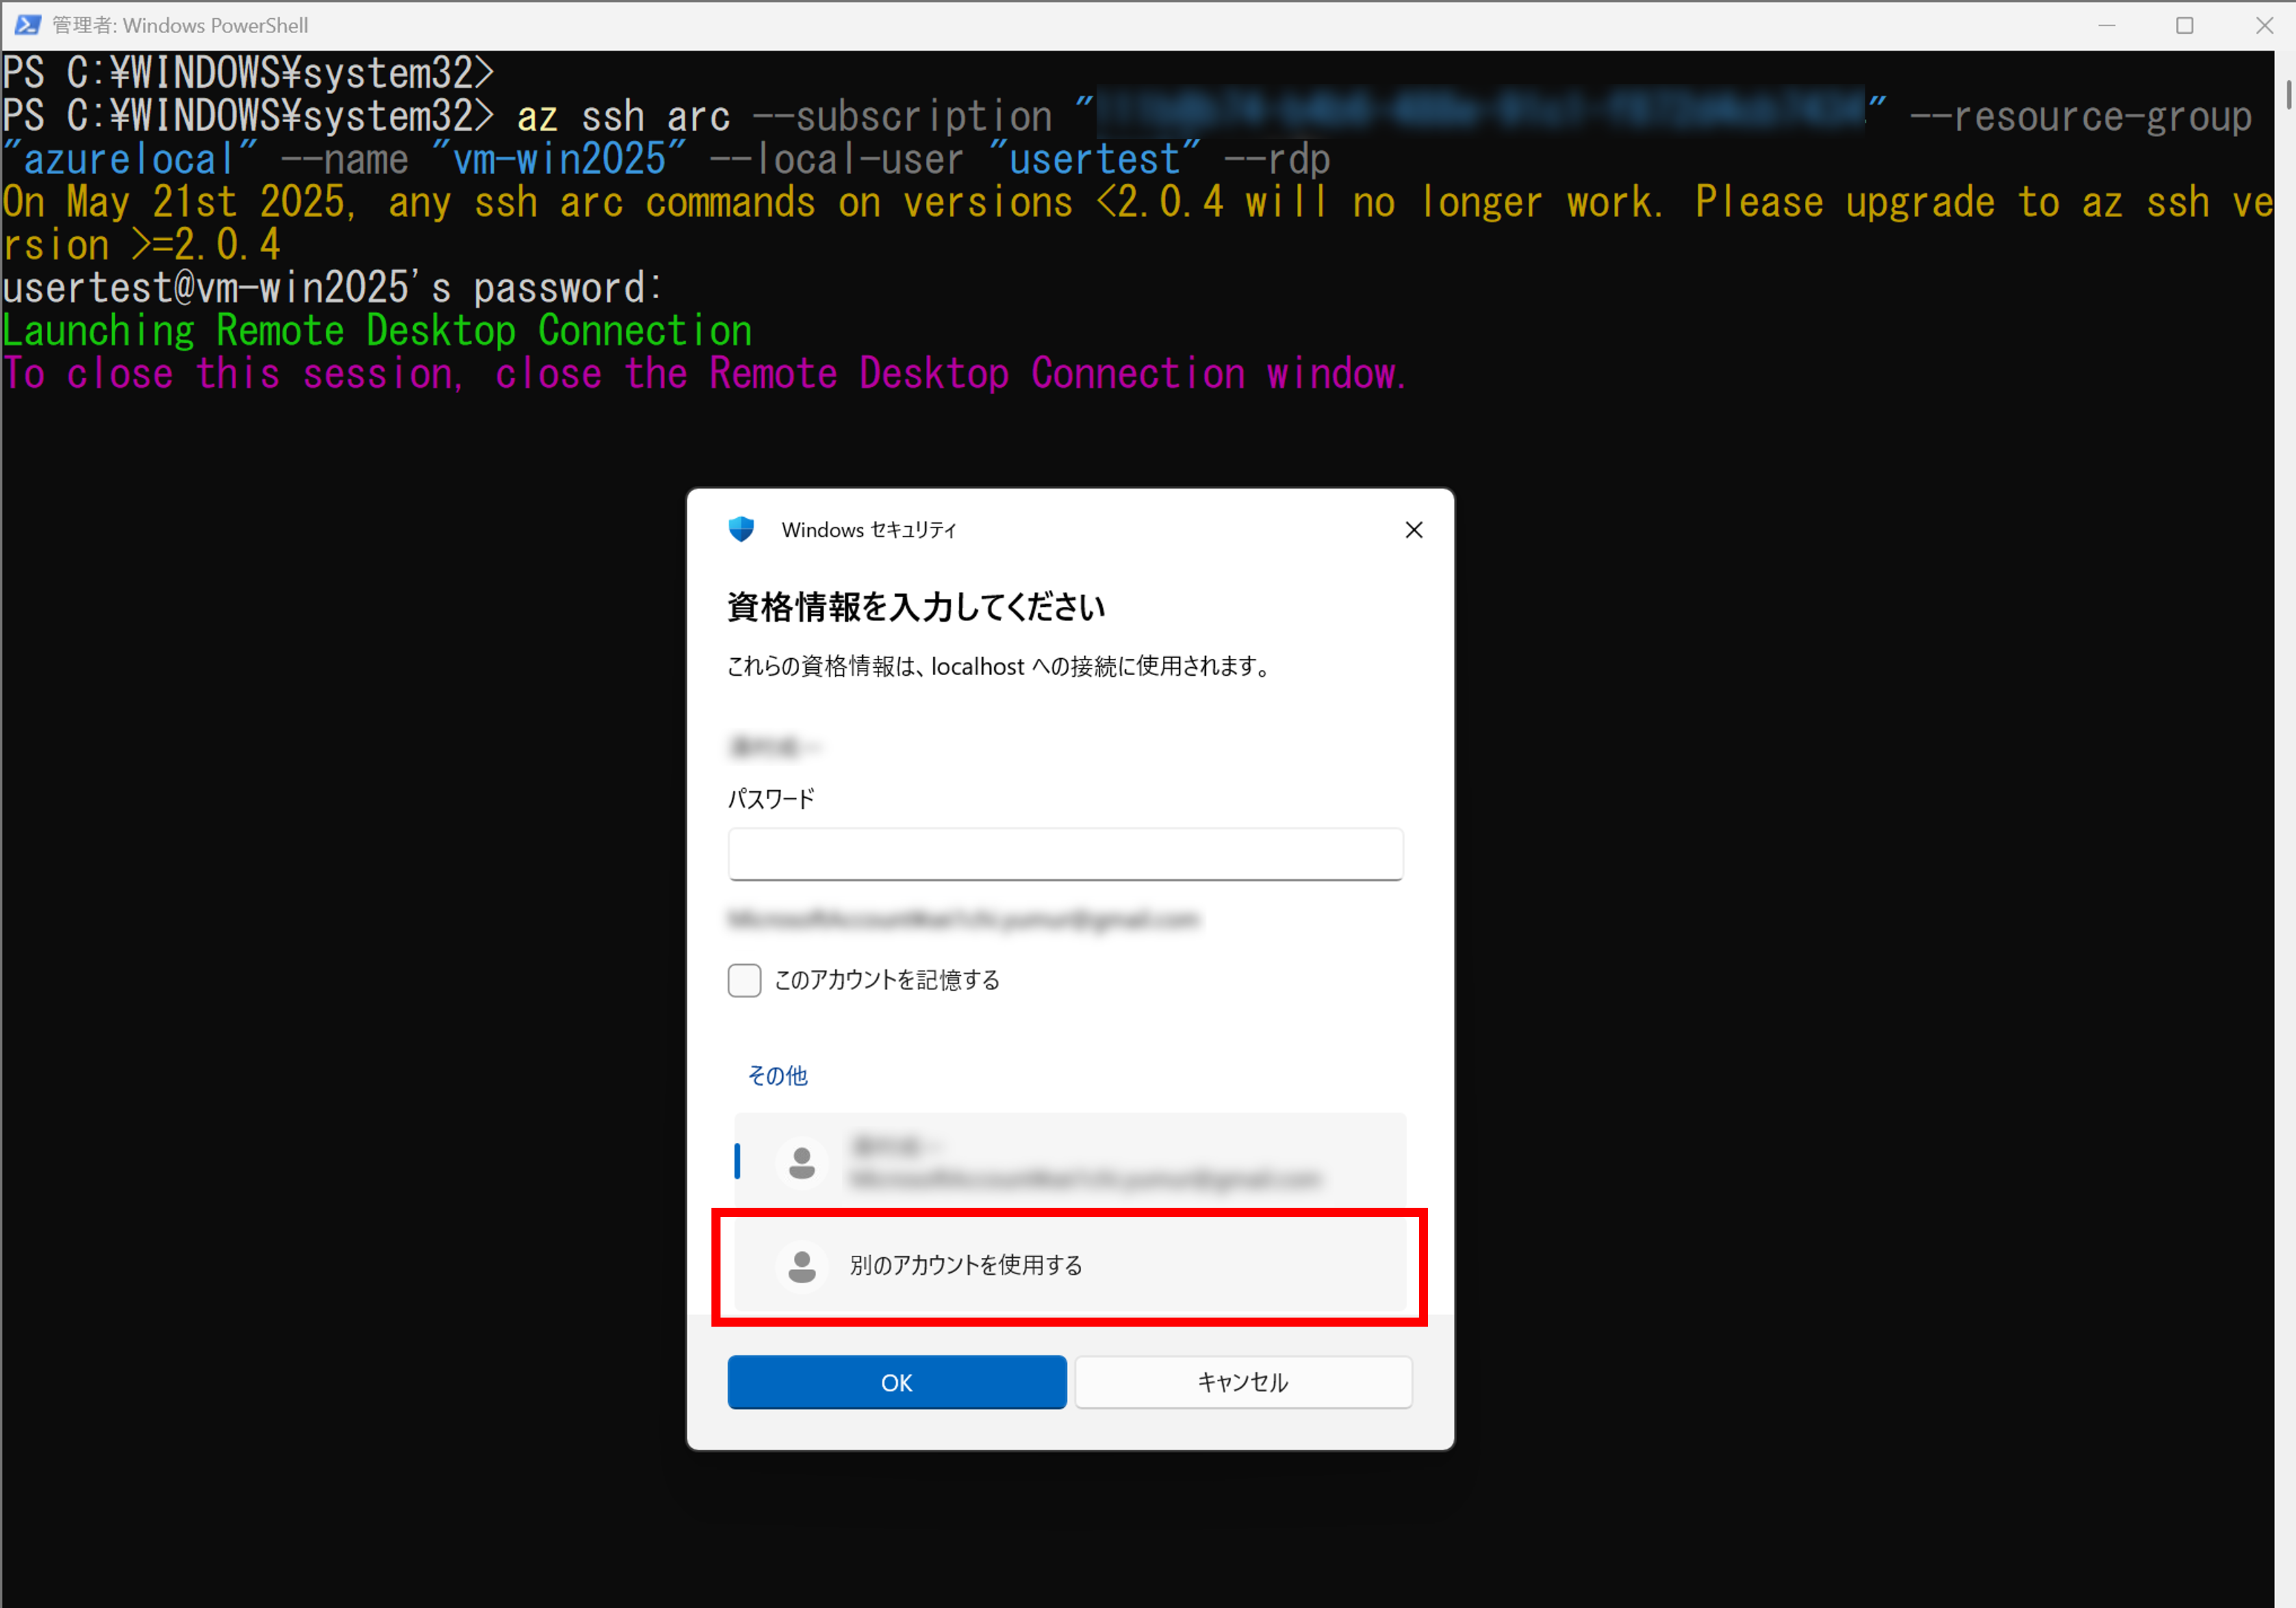Click the 'On May 21st 2025' warning text
Viewport: 2296px width, 1608px height.
[x=1138, y=223]
